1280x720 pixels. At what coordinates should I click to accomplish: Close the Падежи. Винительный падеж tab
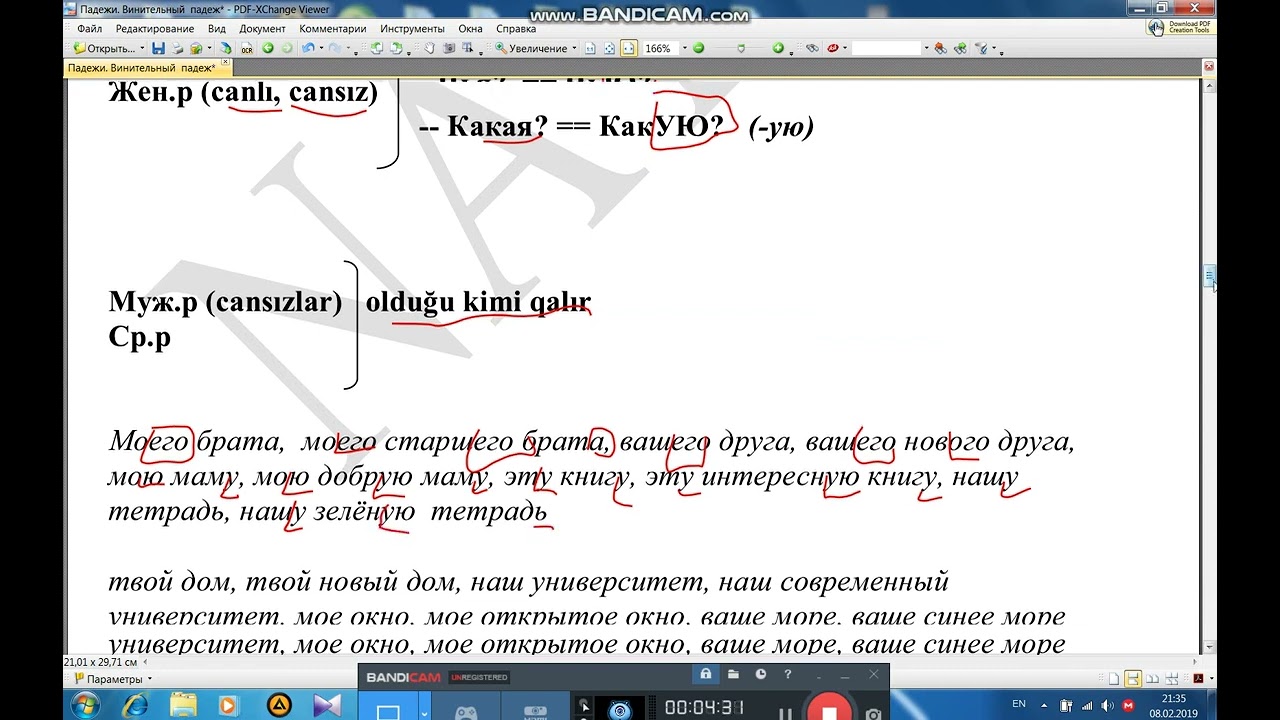(225, 63)
